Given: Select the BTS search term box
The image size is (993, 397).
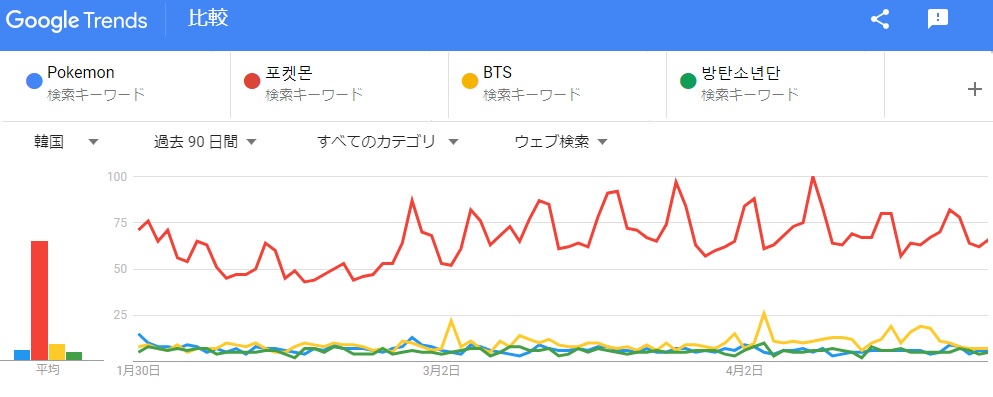Looking at the screenshot, I should click(557, 85).
